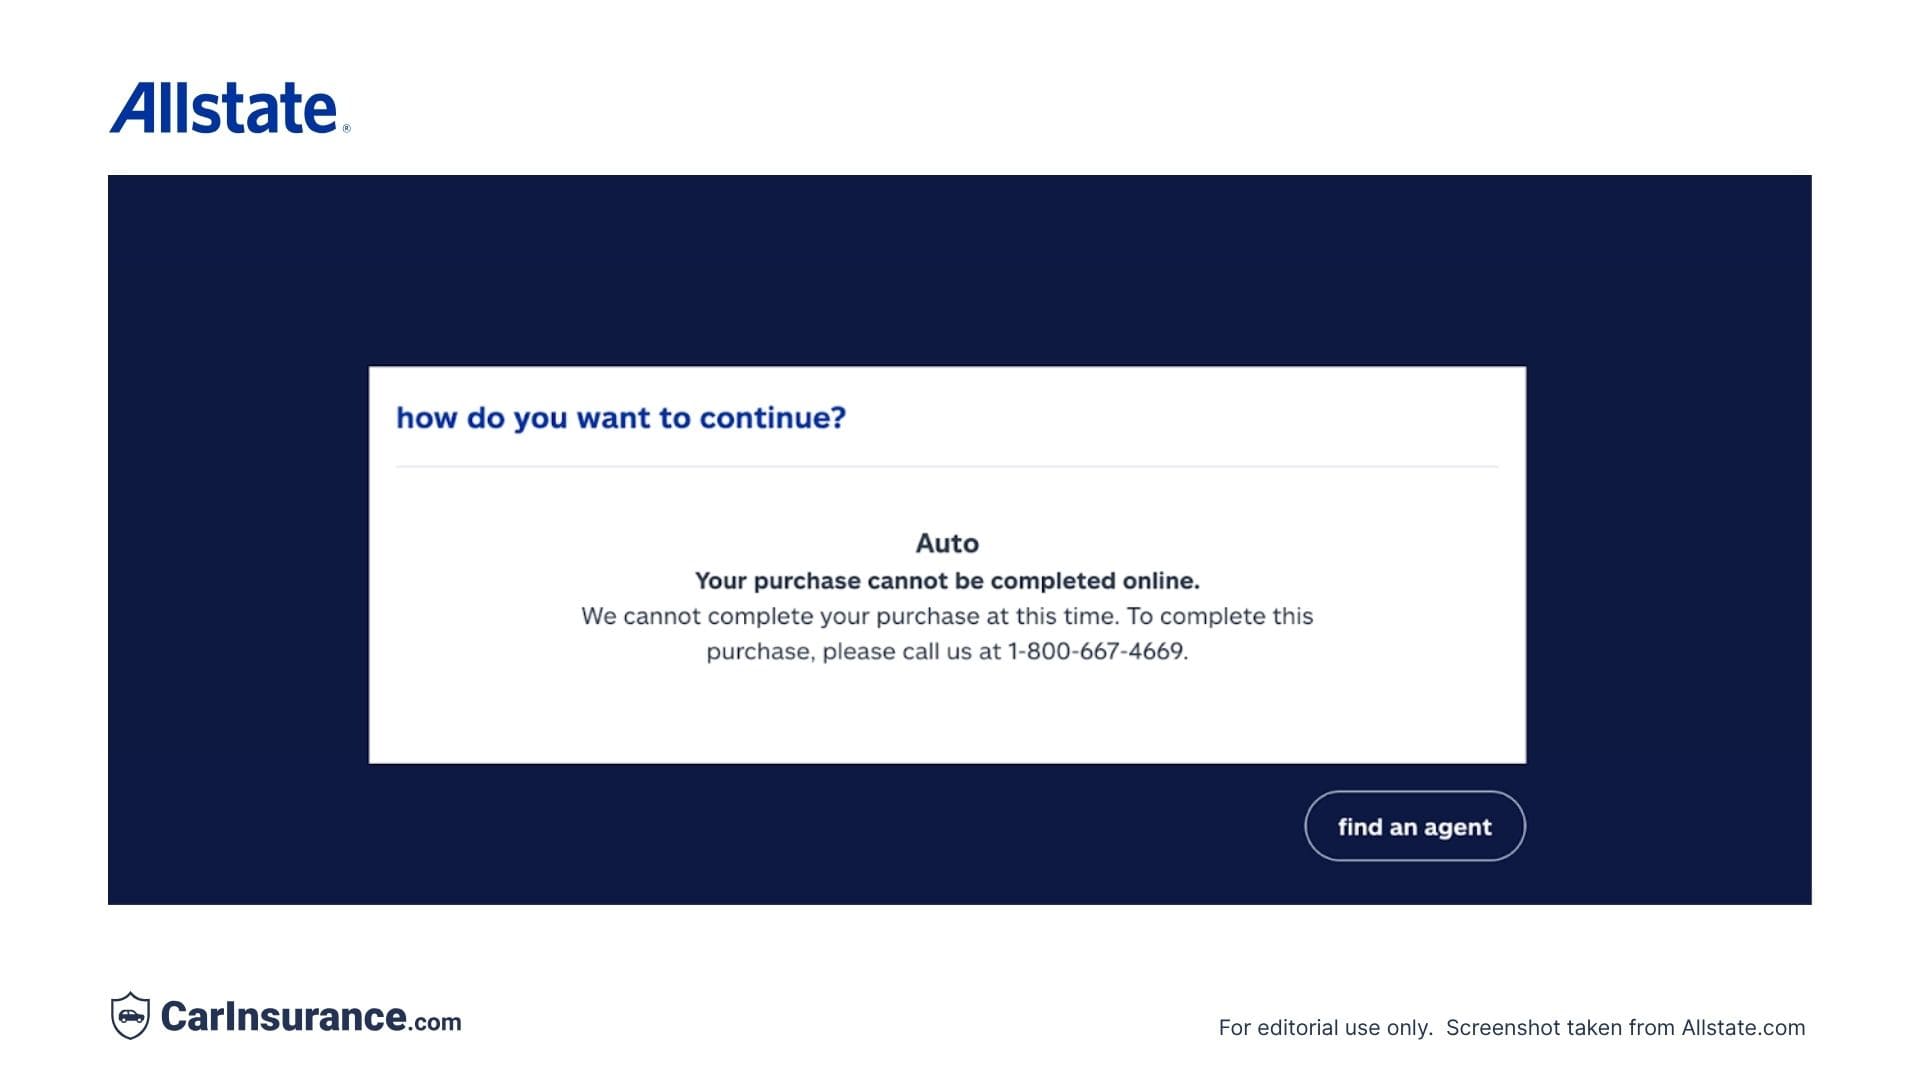Select the heading how do you want to continue?
This screenshot has width=1920, height=1080.
(x=619, y=418)
